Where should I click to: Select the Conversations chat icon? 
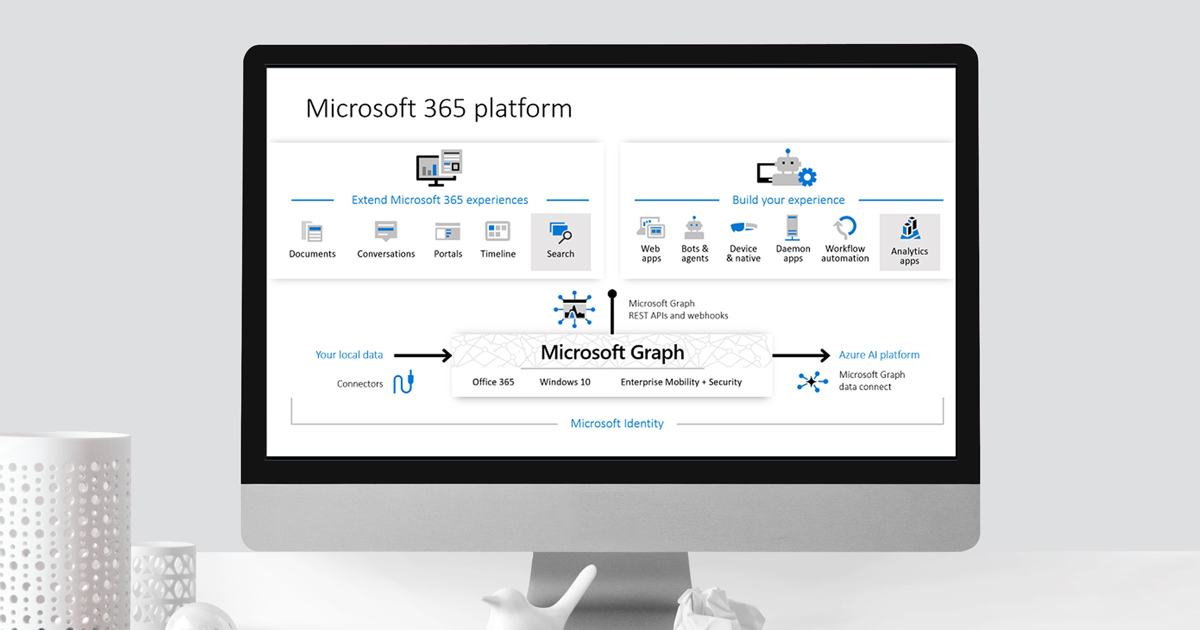(x=386, y=232)
